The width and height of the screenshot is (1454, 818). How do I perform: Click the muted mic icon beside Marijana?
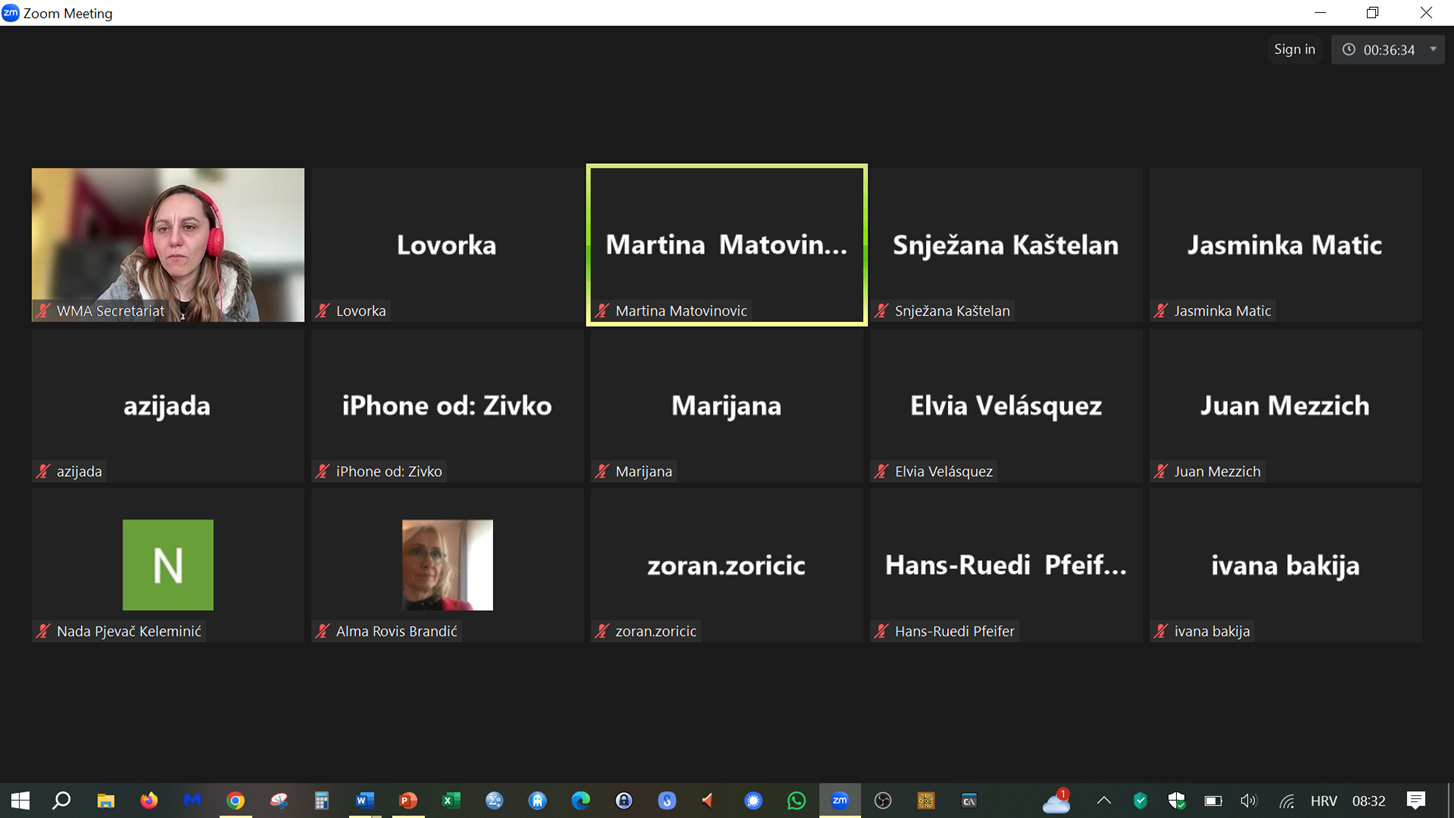pyautogui.click(x=602, y=471)
